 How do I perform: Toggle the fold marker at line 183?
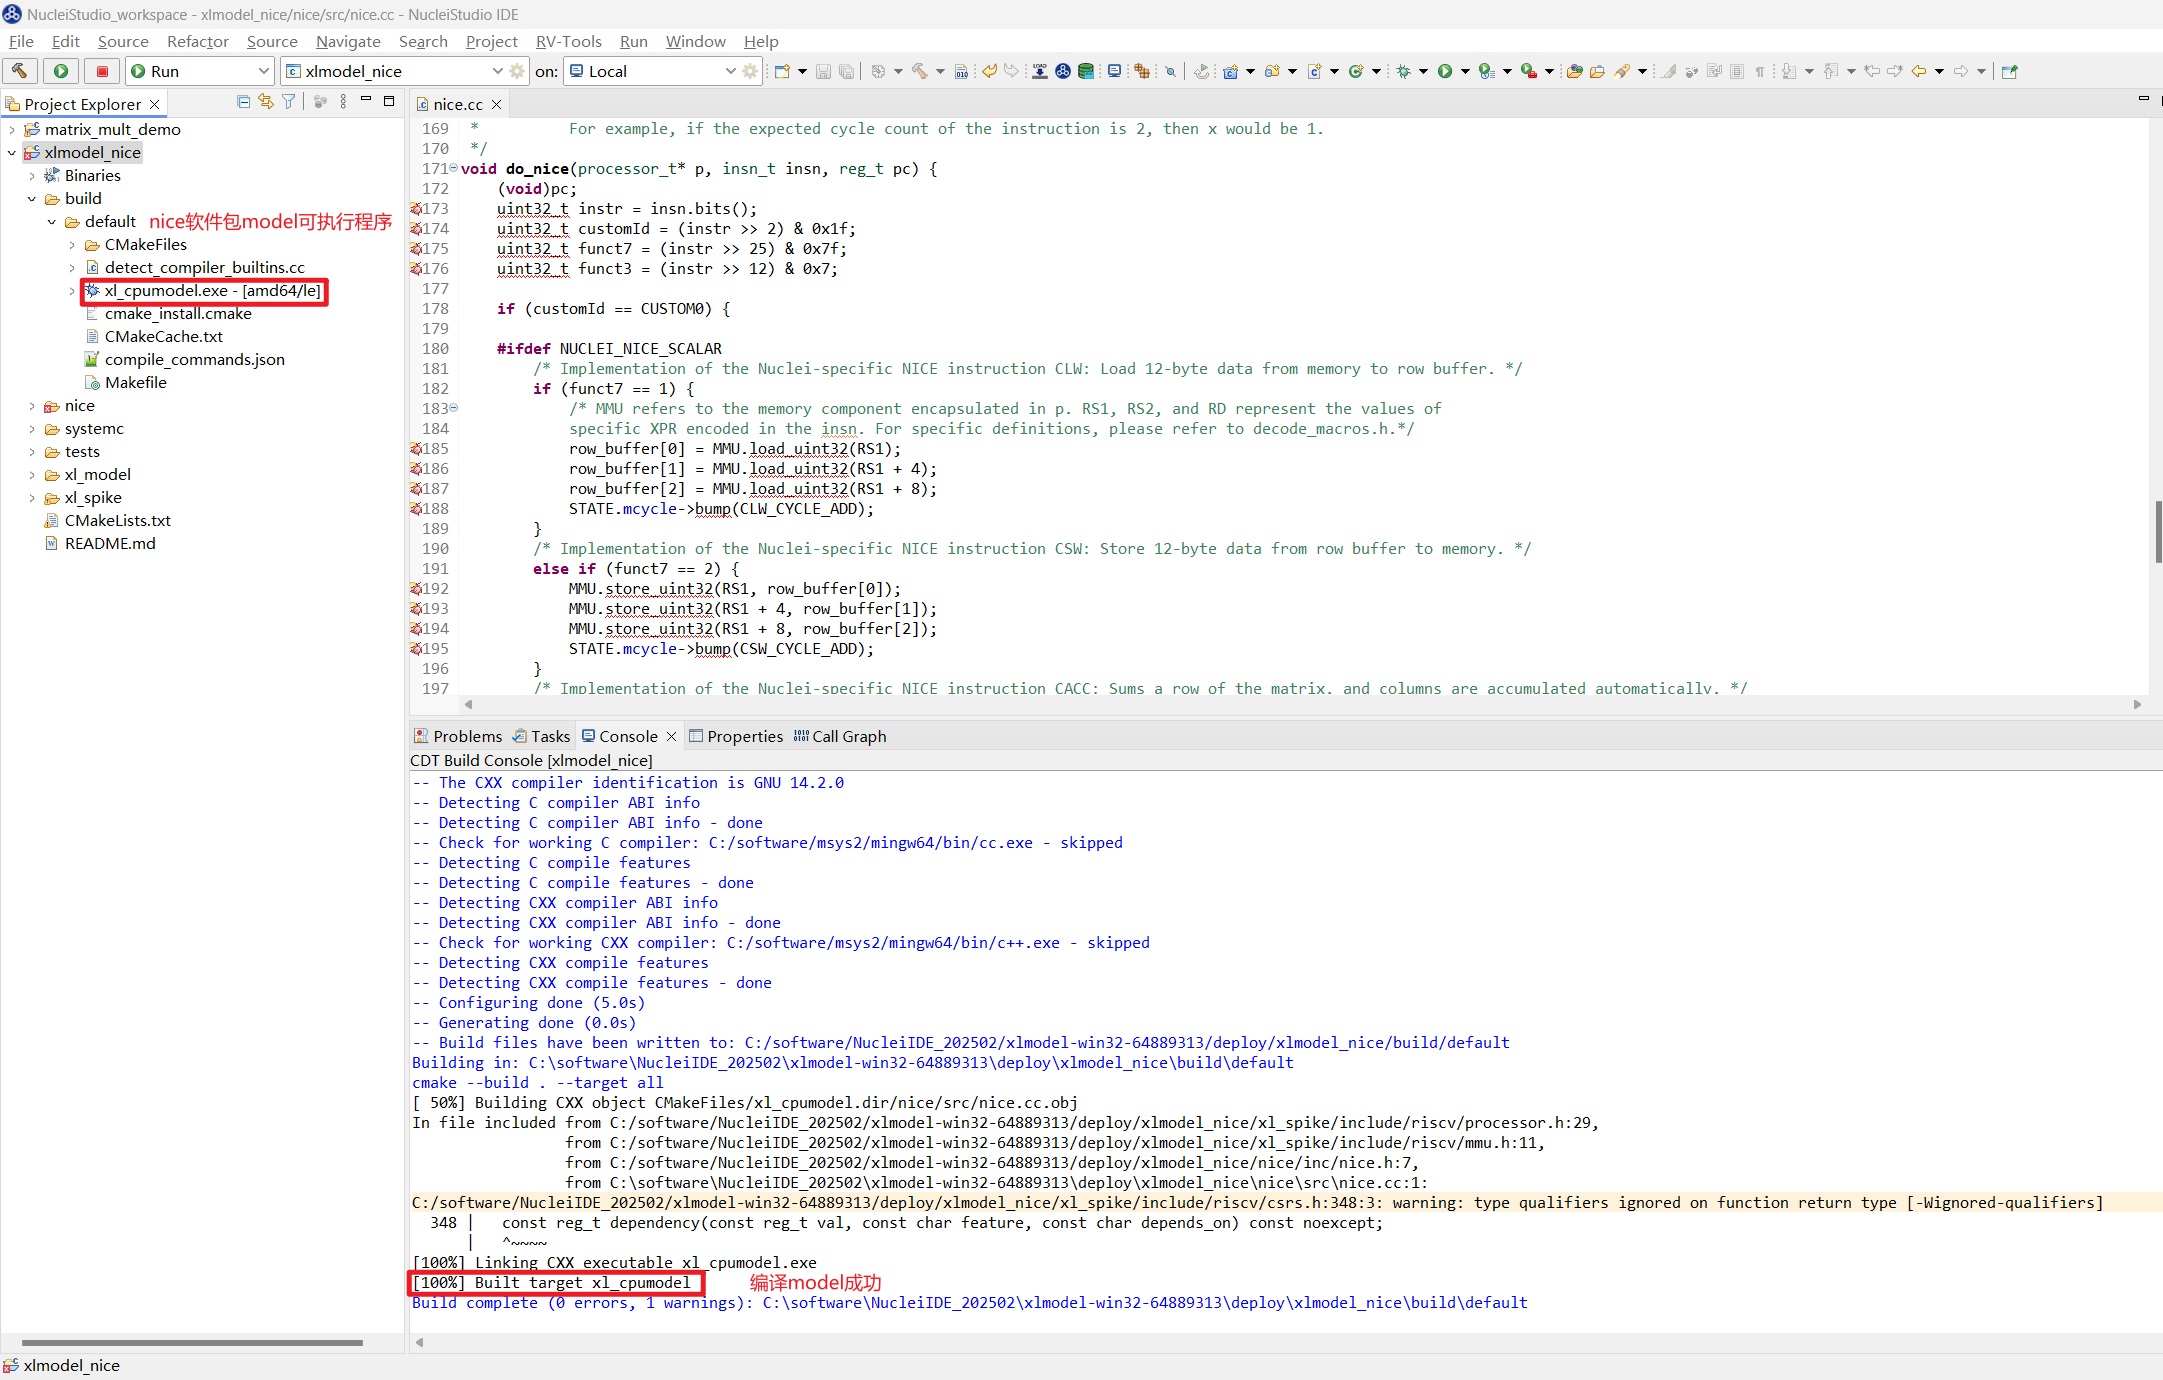pos(454,408)
